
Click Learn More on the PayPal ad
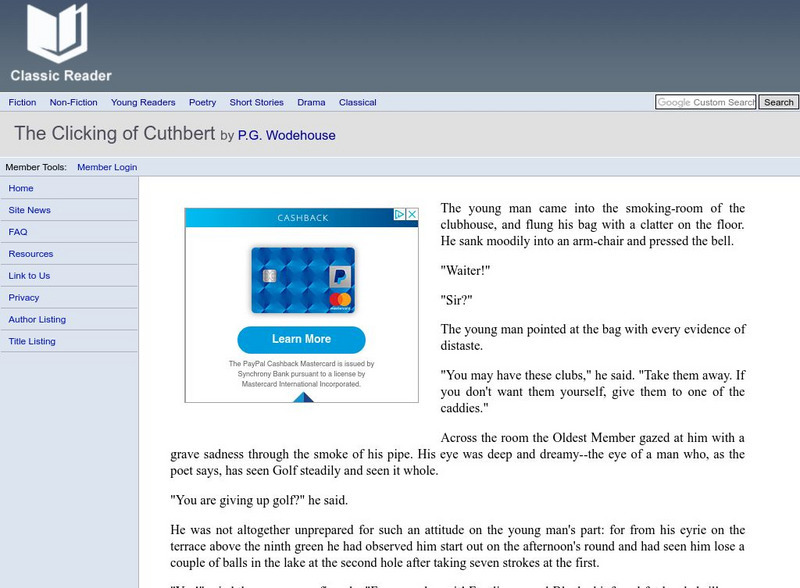pos(302,339)
